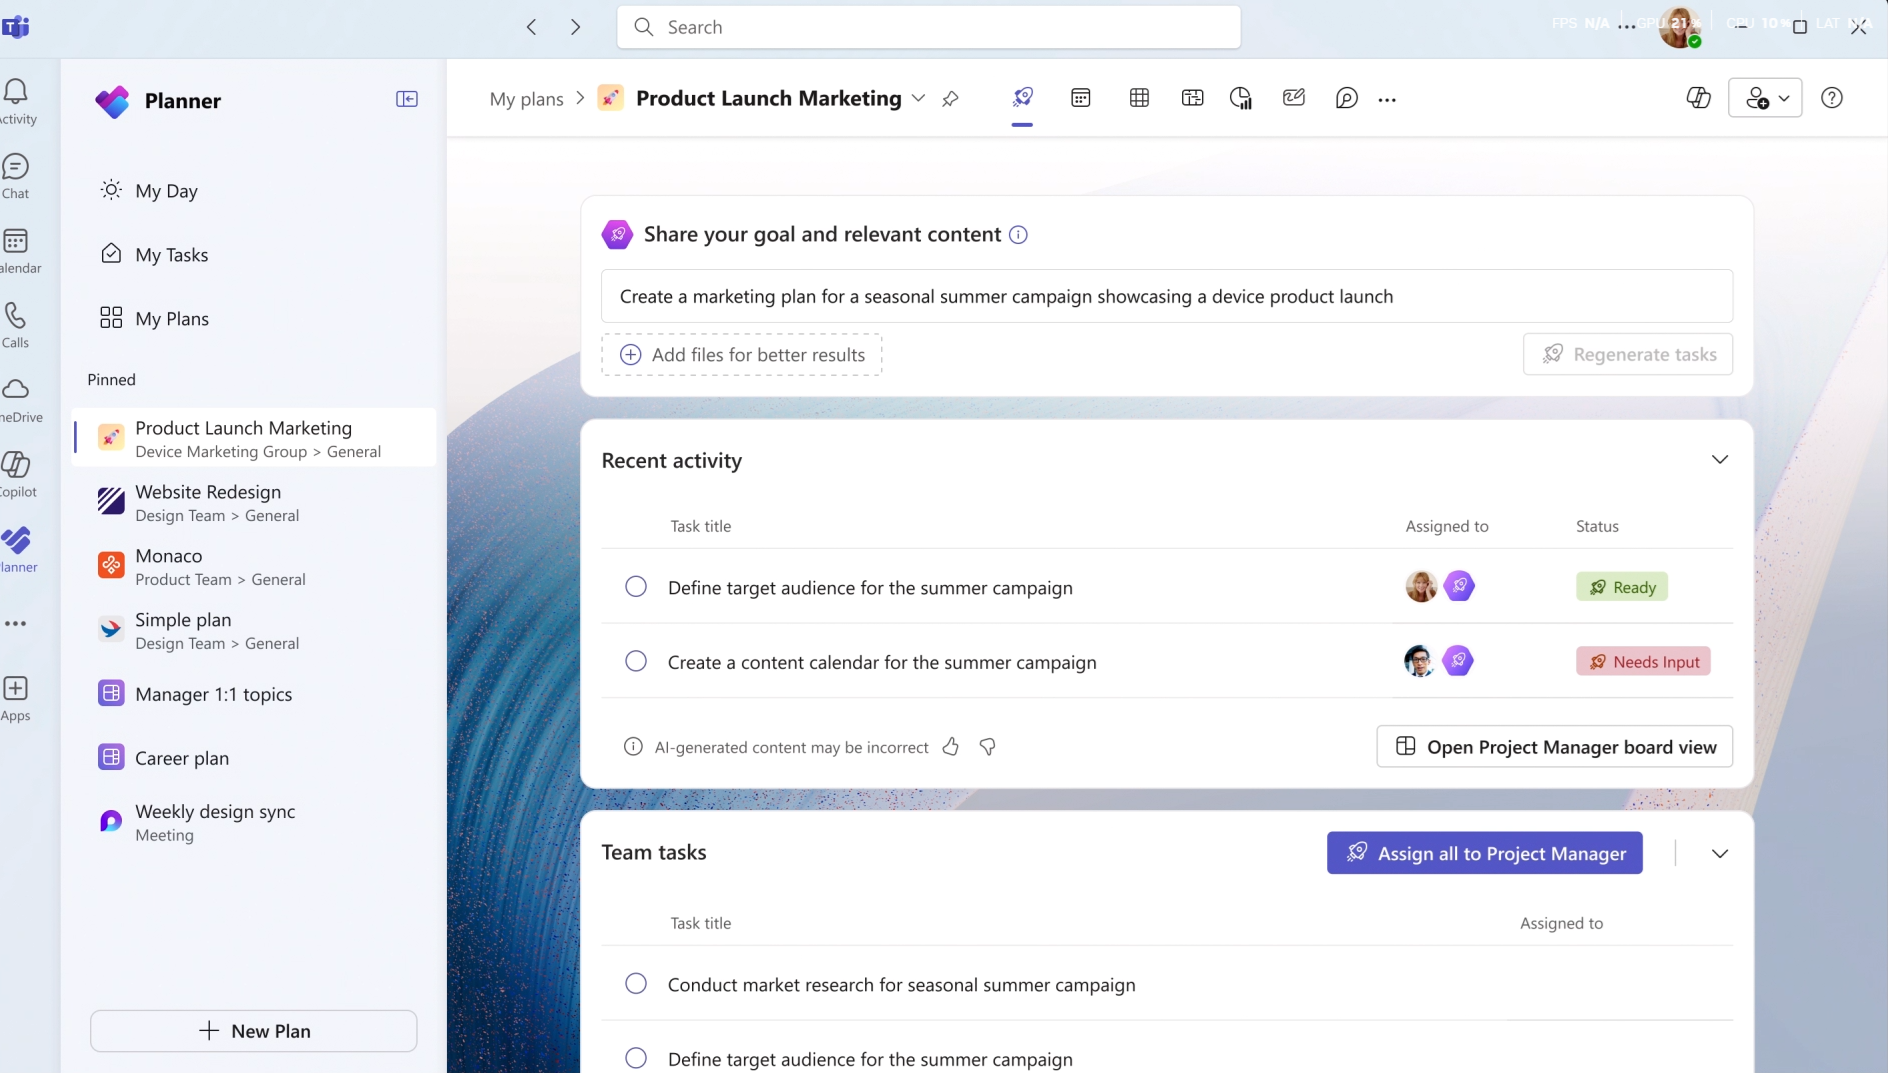
Task: Switch to the charts view tab
Action: point(1241,98)
